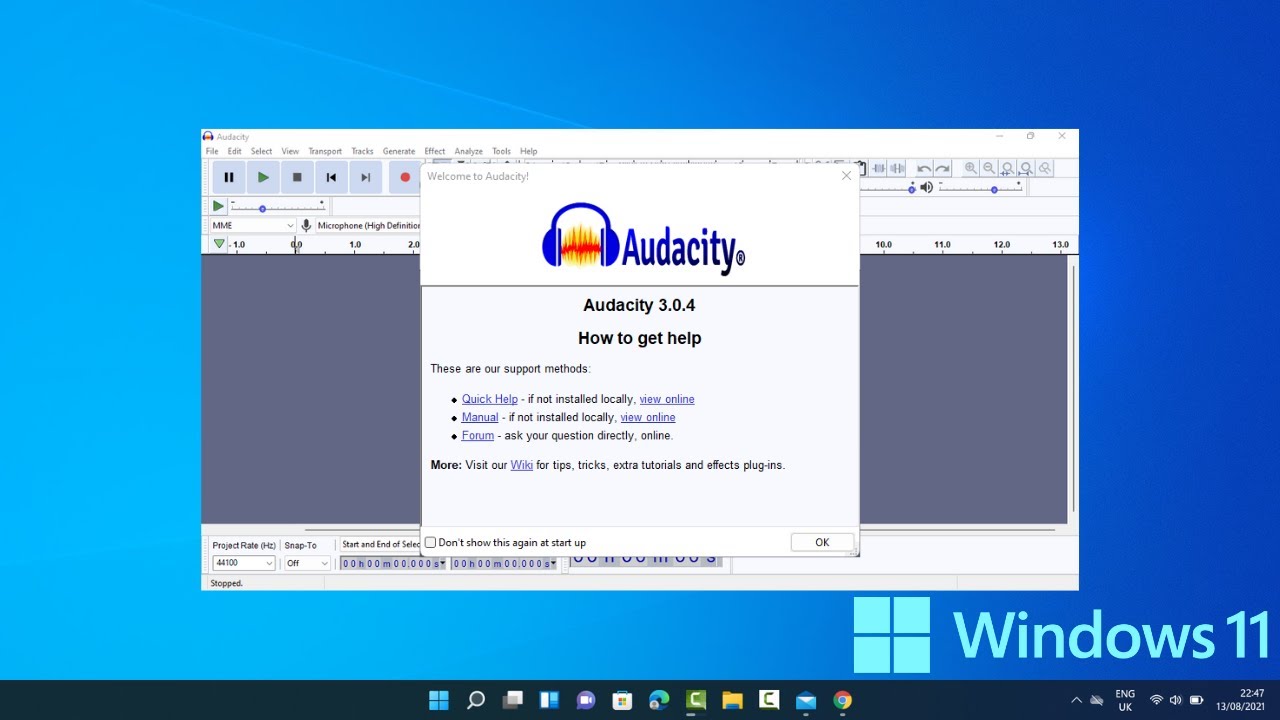Image resolution: width=1280 pixels, height=720 pixels.
Task: Click Skip to End button
Action: click(365, 177)
